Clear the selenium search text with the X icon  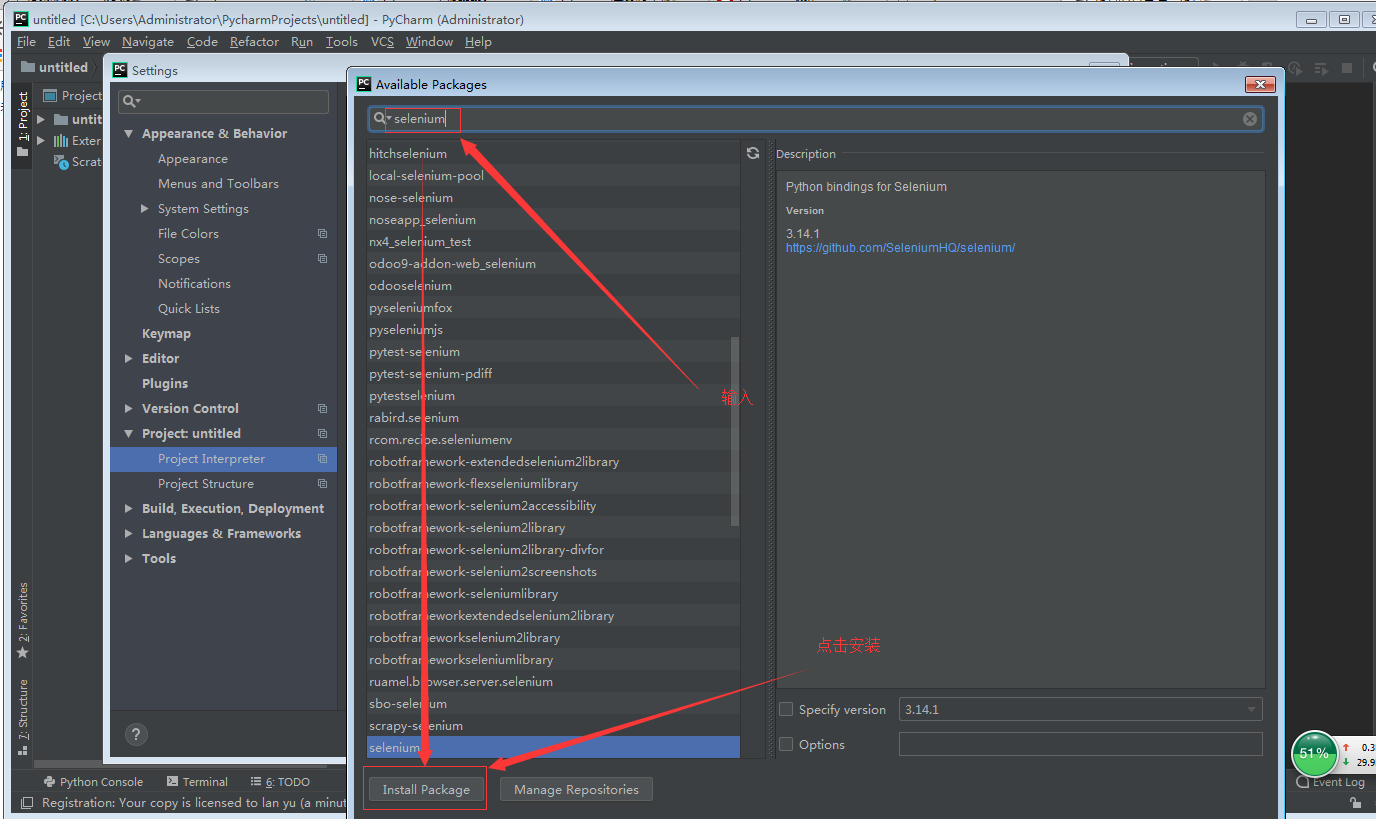pyautogui.click(x=1250, y=119)
